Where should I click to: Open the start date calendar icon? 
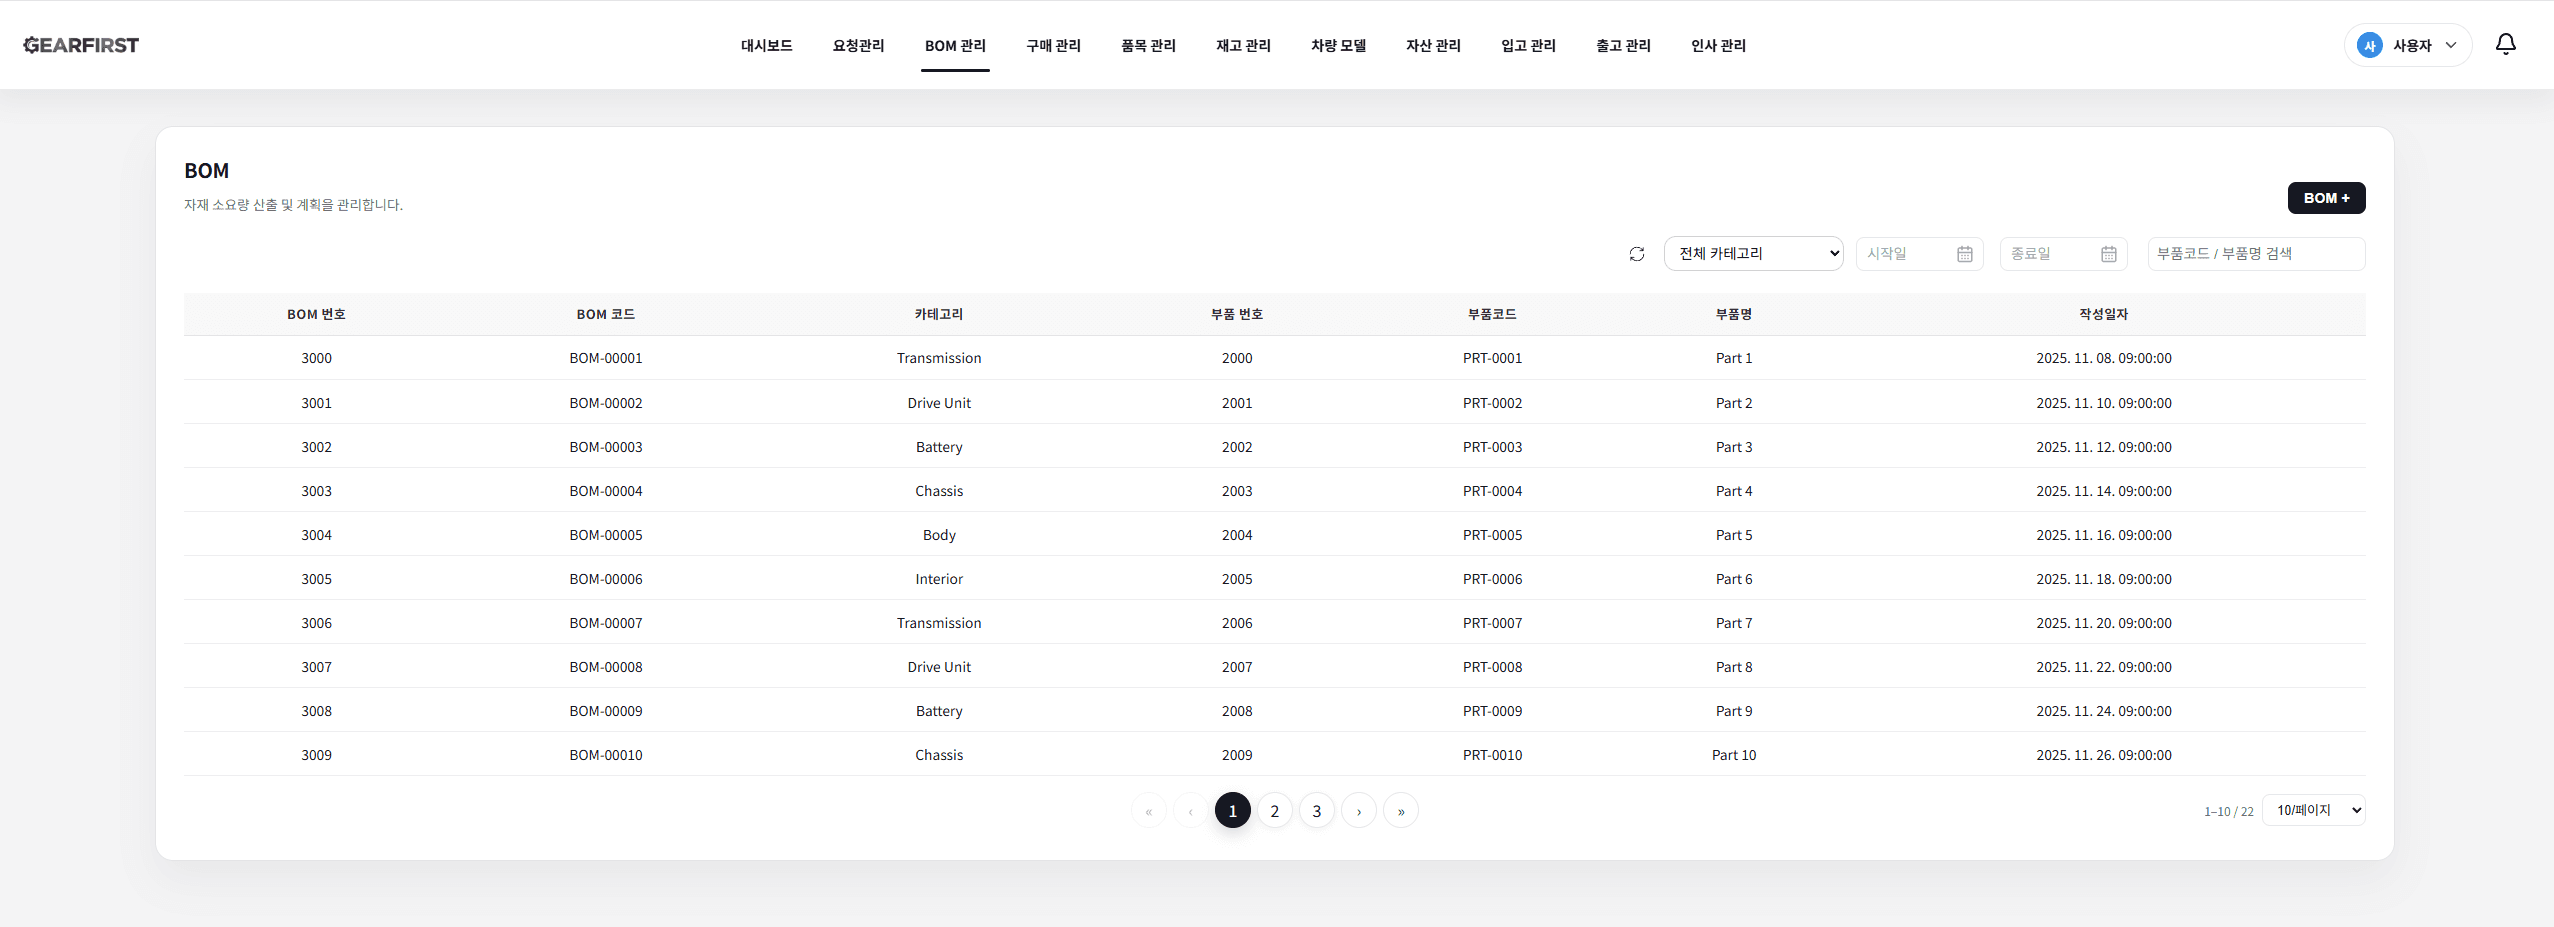click(x=1964, y=254)
